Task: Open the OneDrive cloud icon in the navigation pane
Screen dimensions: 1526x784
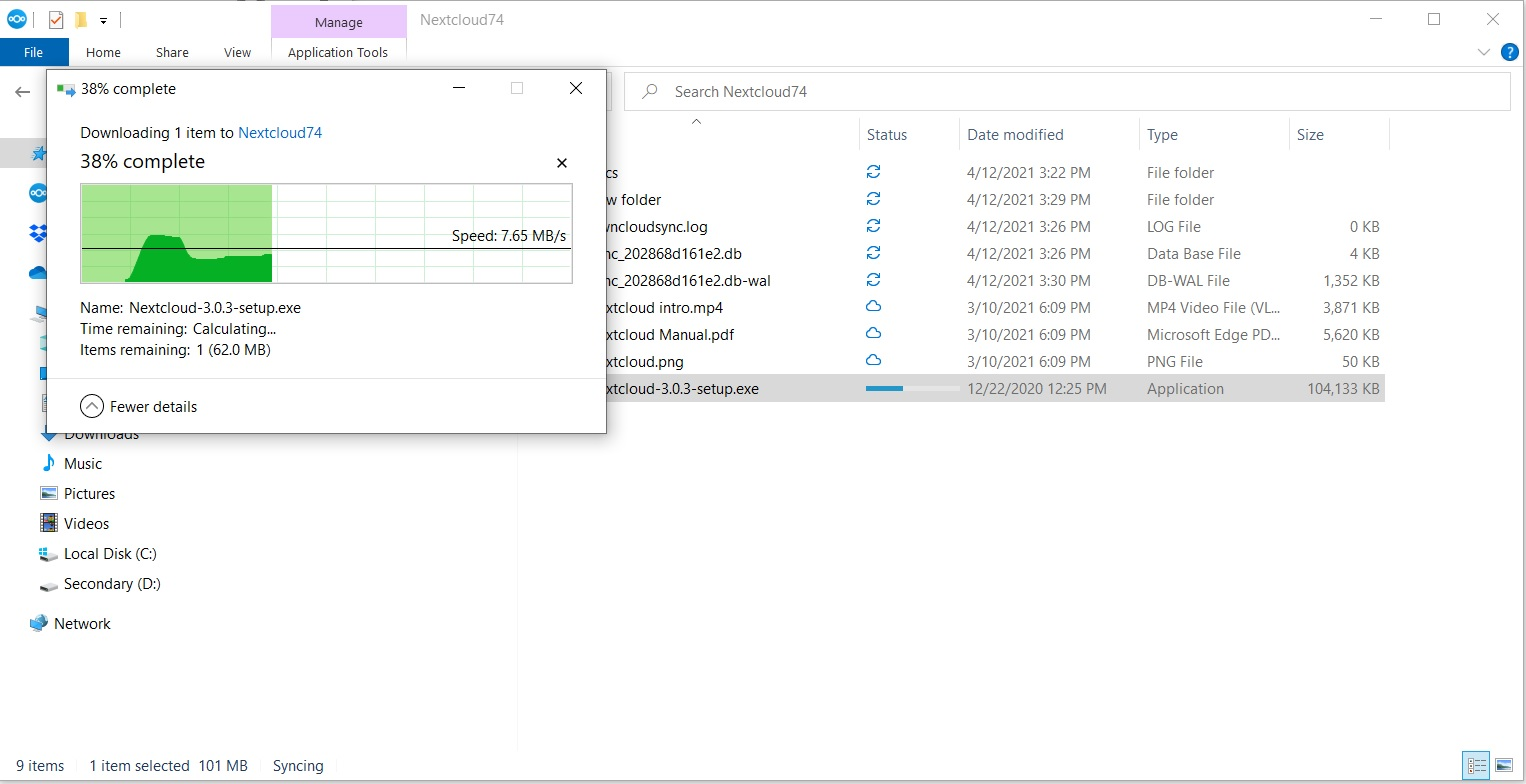Action: coord(39,273)
